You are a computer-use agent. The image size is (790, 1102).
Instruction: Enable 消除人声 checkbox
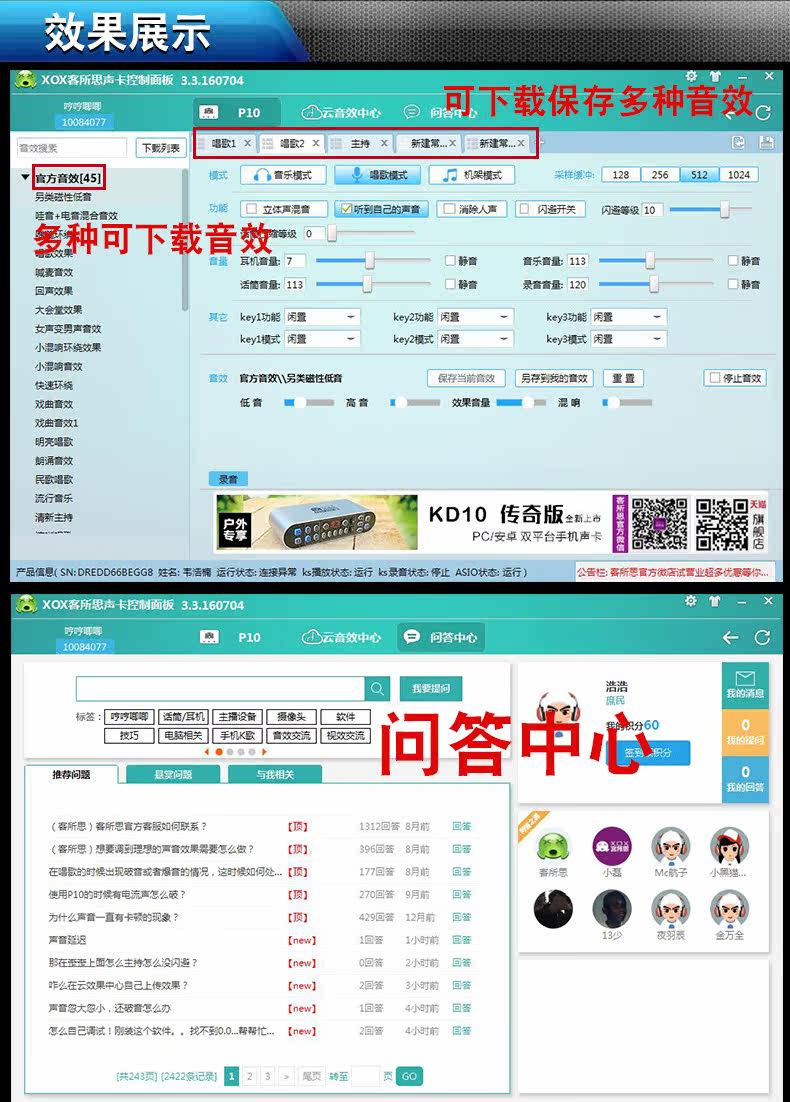coord(449,209)
